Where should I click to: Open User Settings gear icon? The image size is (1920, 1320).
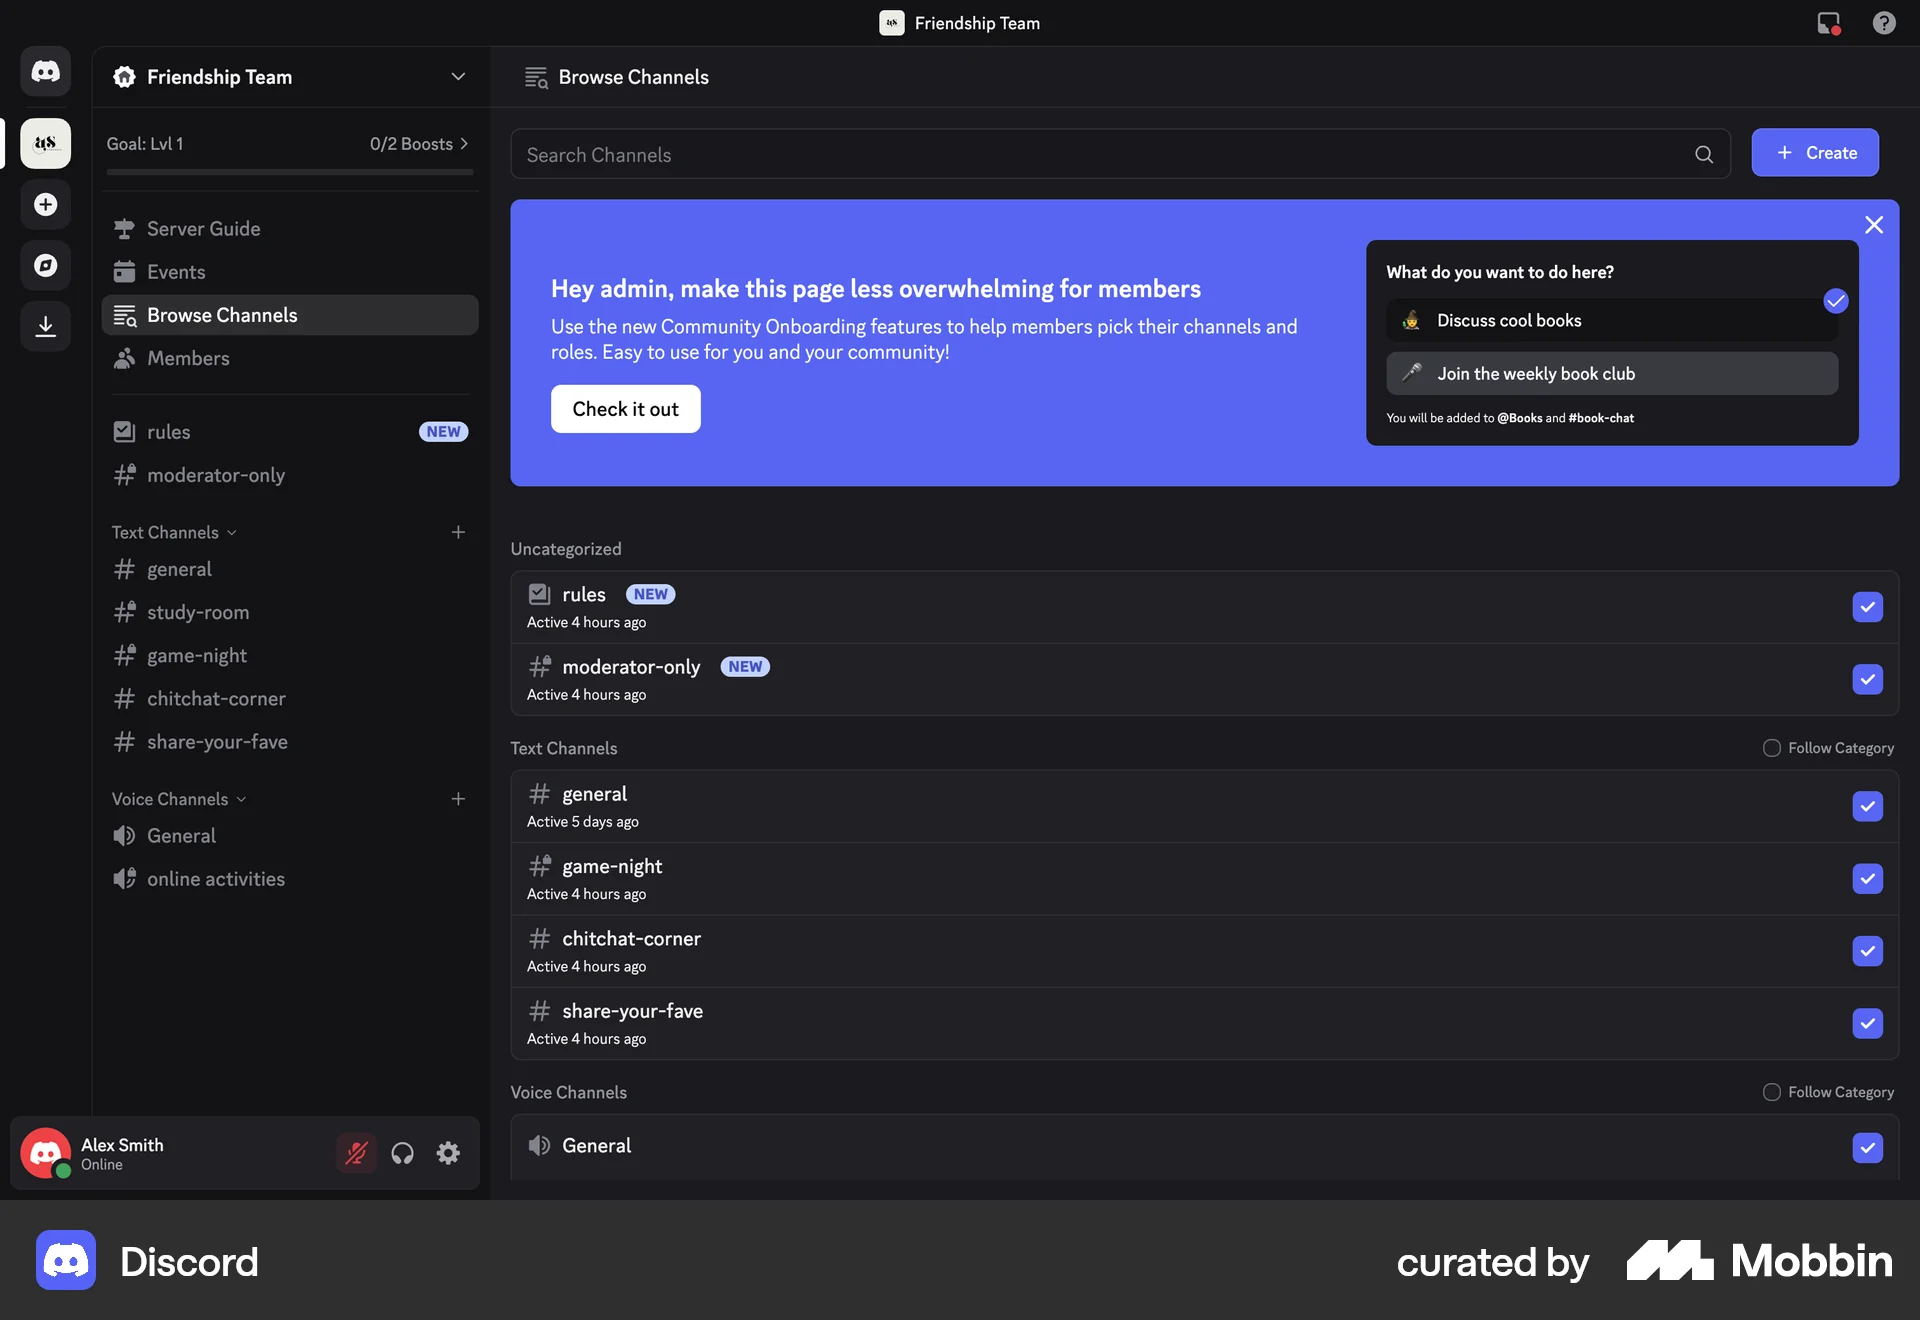click(448, 1153)
